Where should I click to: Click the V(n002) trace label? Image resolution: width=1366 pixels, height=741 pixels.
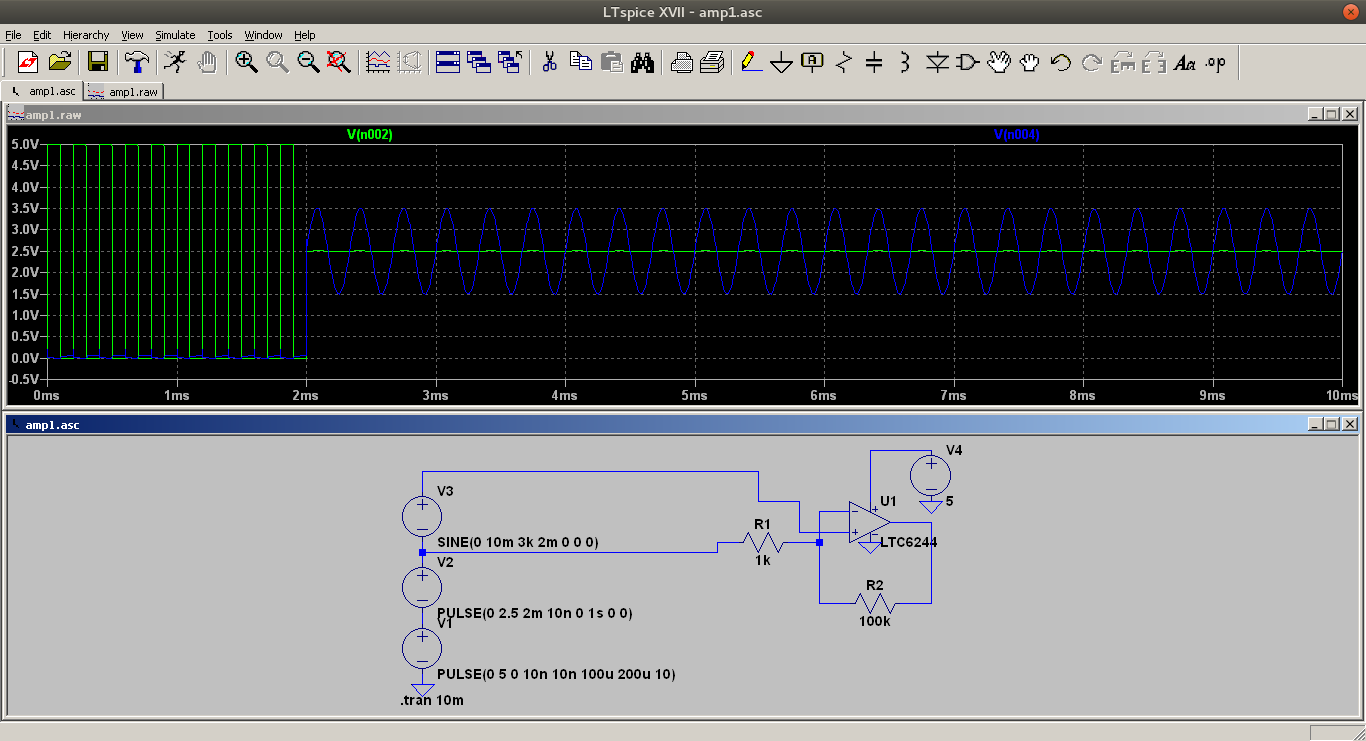click(x=369, y=134)
